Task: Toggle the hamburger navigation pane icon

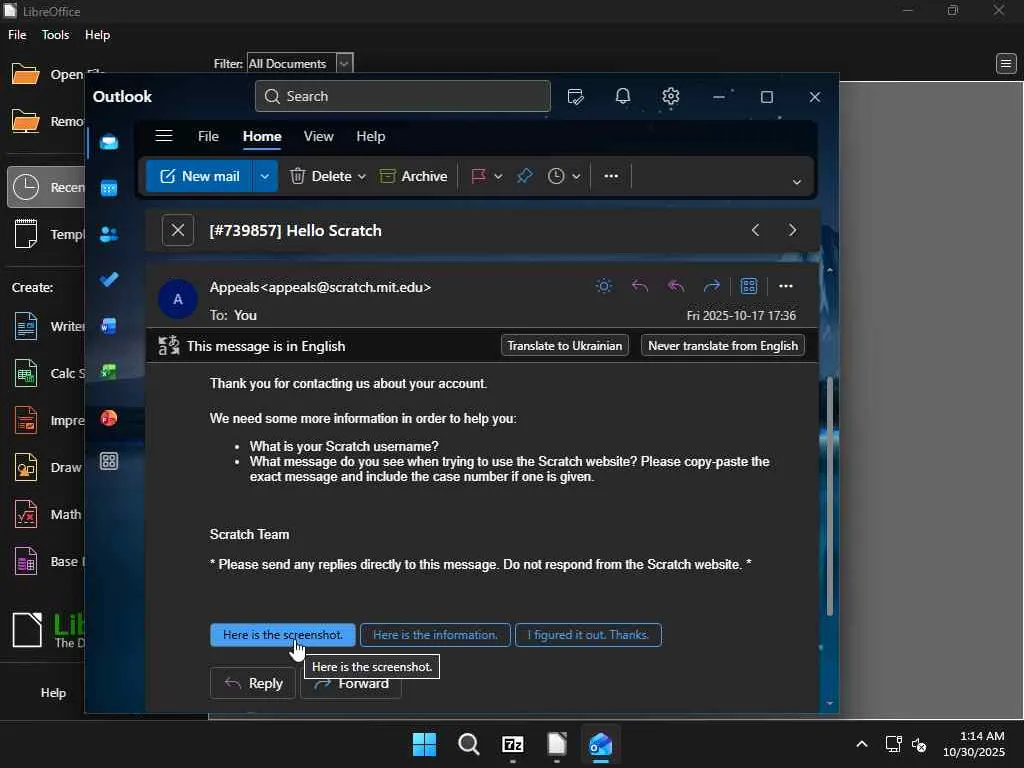Action: (x=164, y=136)
